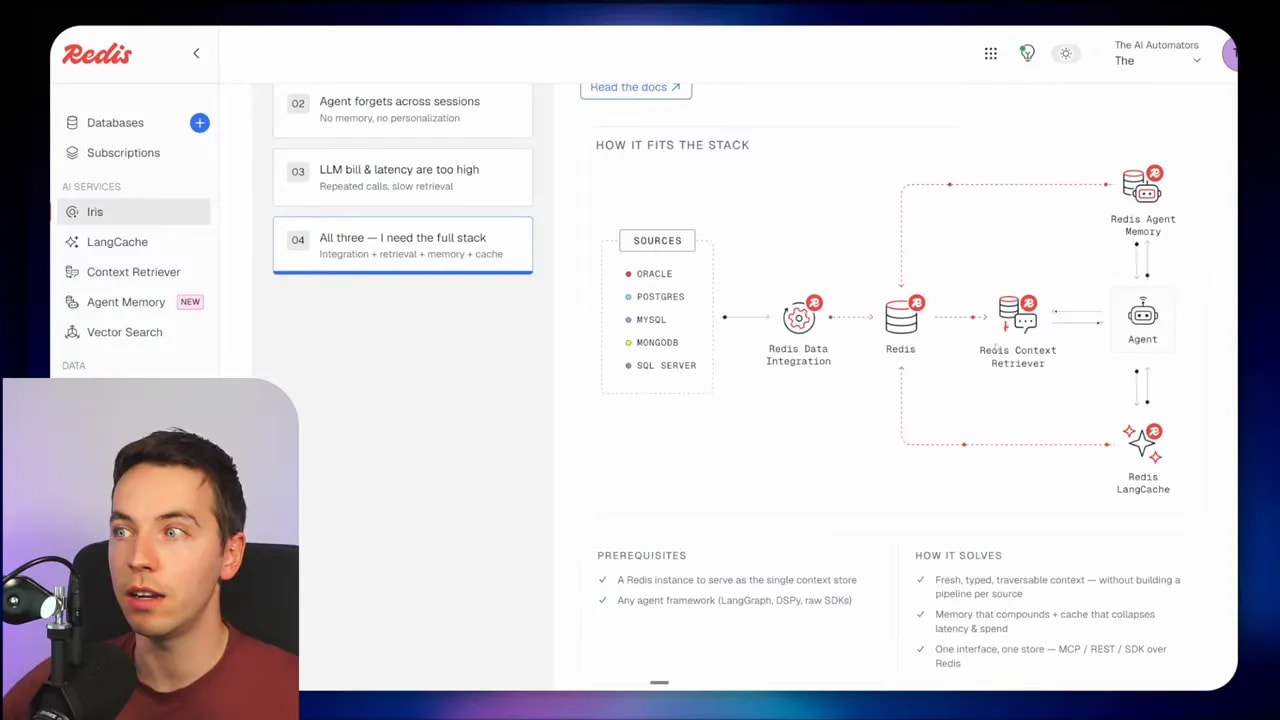Click ORACLE in the sources list
Viewport: 1280px width, 720px height.
pyautogui.click(x=654, y=274)
